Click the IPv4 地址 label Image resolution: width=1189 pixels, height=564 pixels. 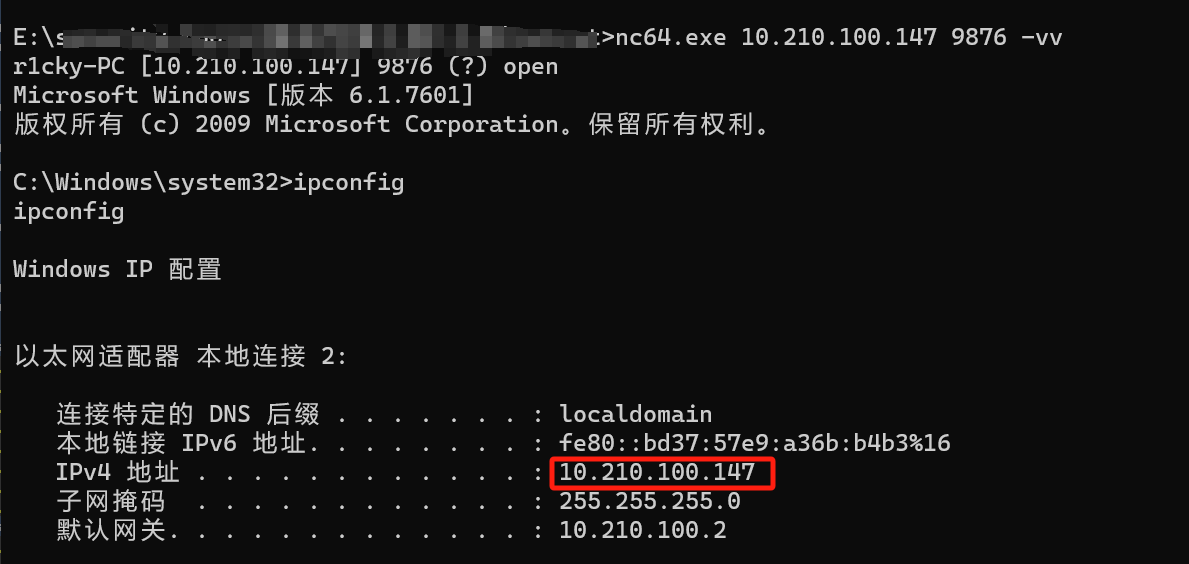pos(118,472)
